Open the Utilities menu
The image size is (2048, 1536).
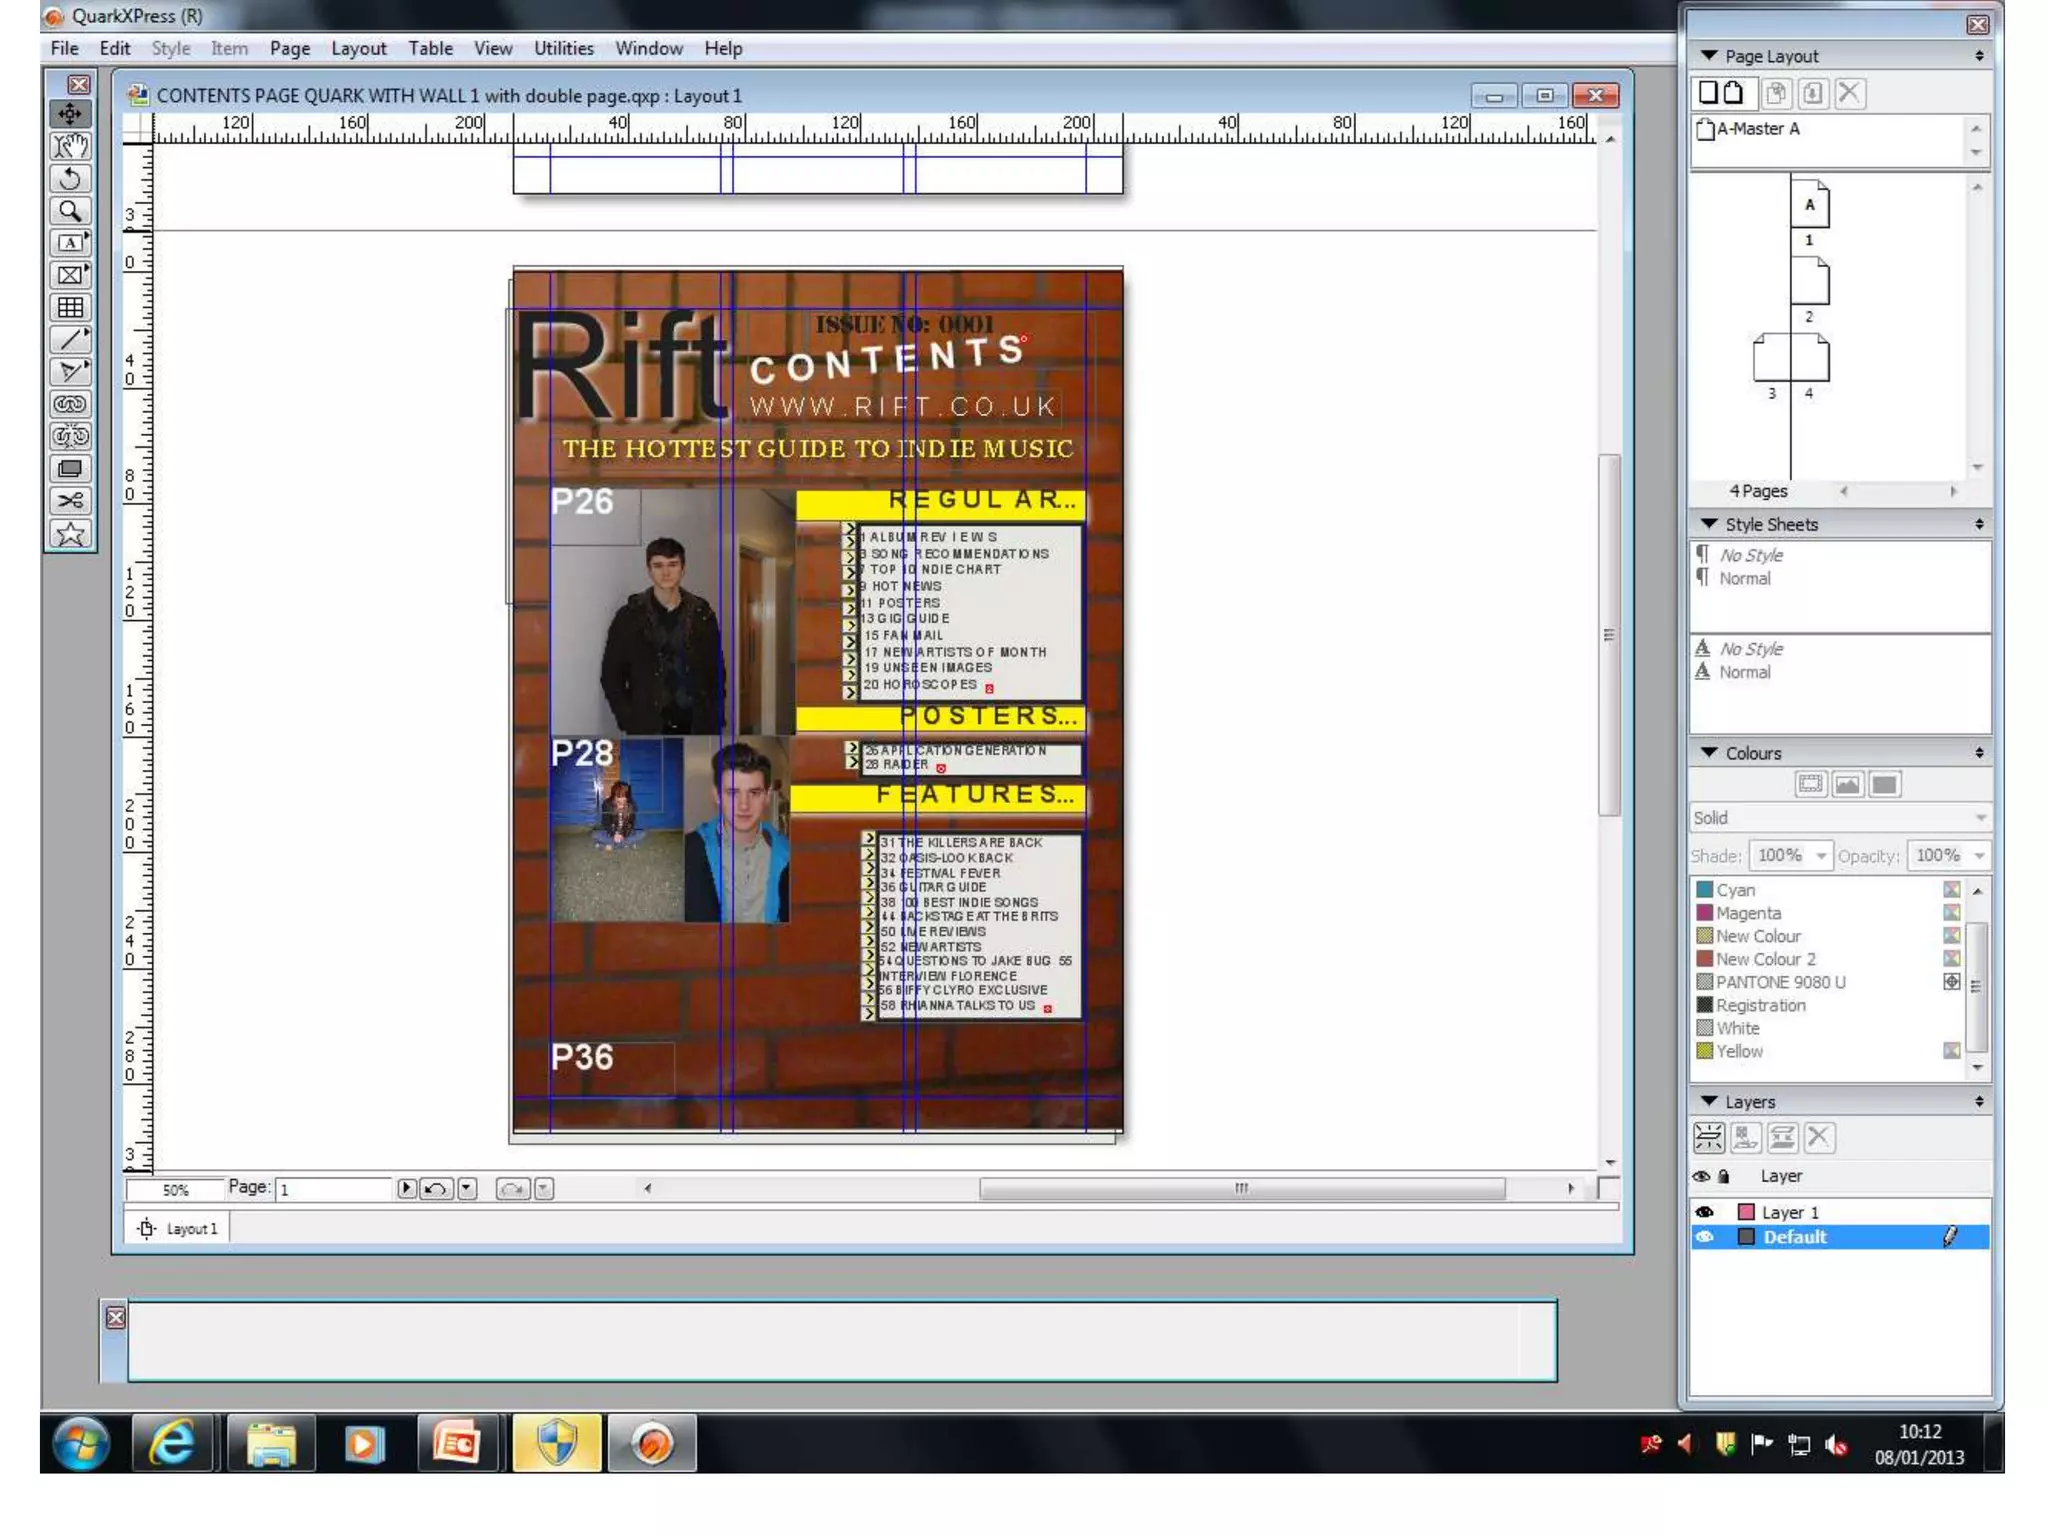tap(563, 48)
